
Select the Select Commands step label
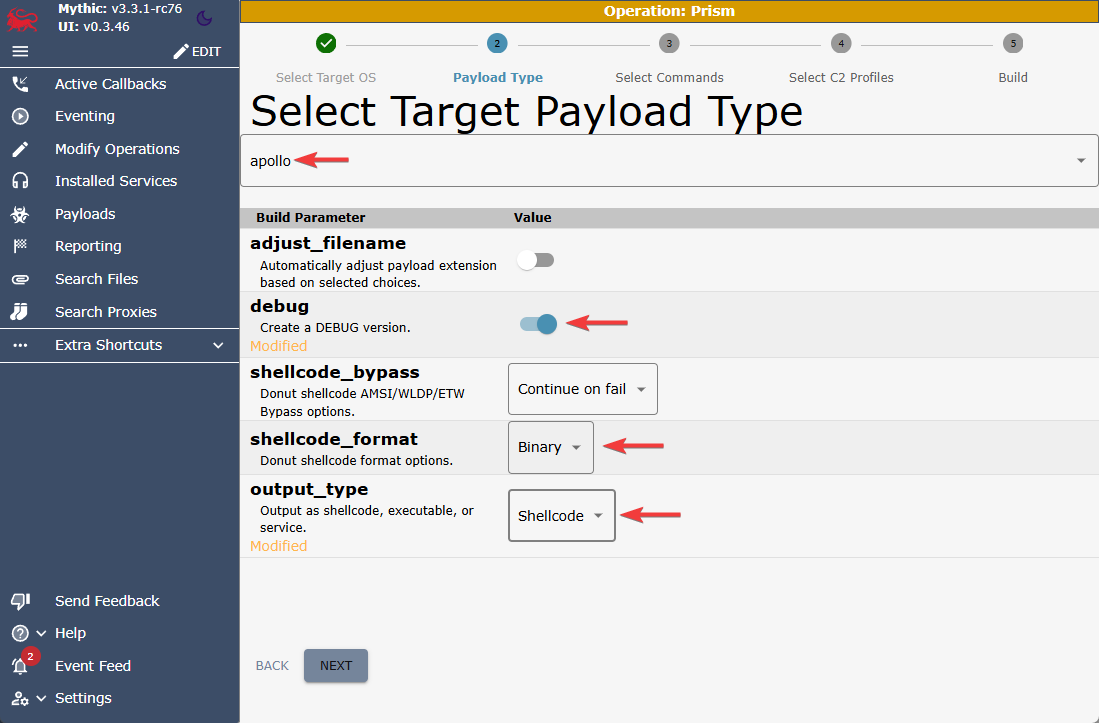point(669,78)
